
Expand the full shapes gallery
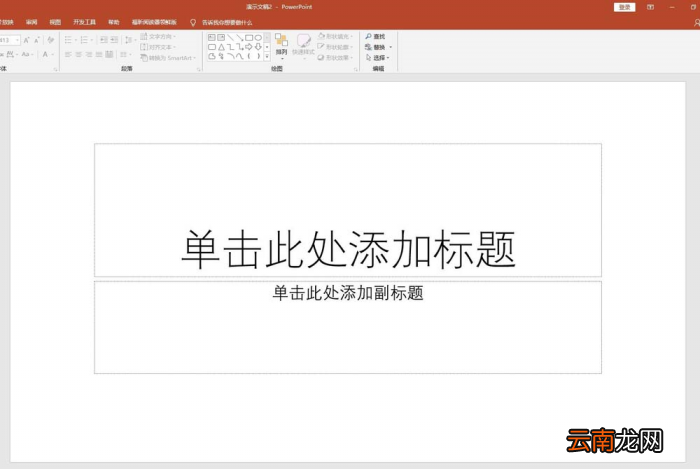[267, 57]
